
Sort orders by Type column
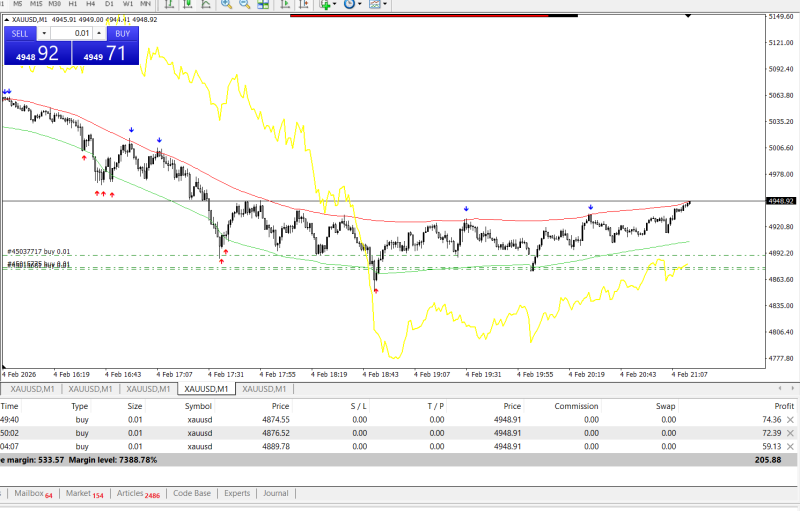(80, 406)
